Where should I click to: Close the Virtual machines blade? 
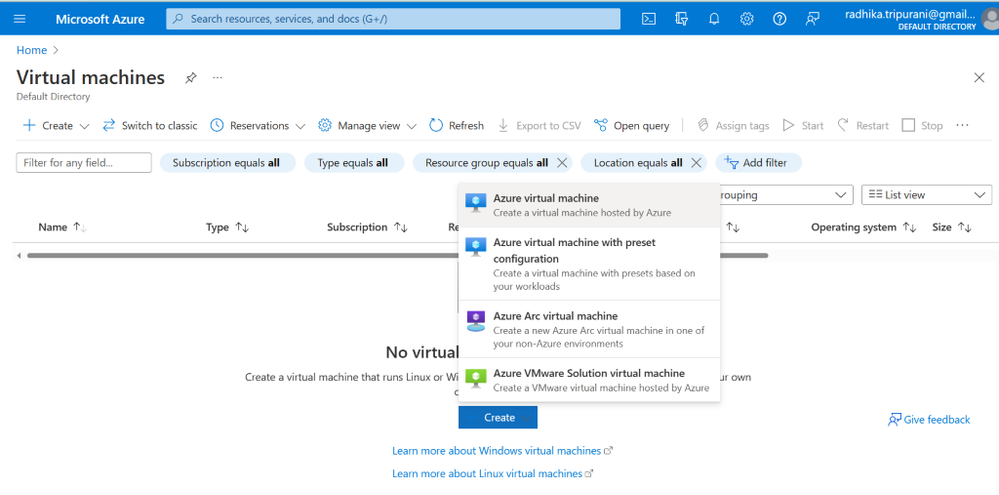979,78
